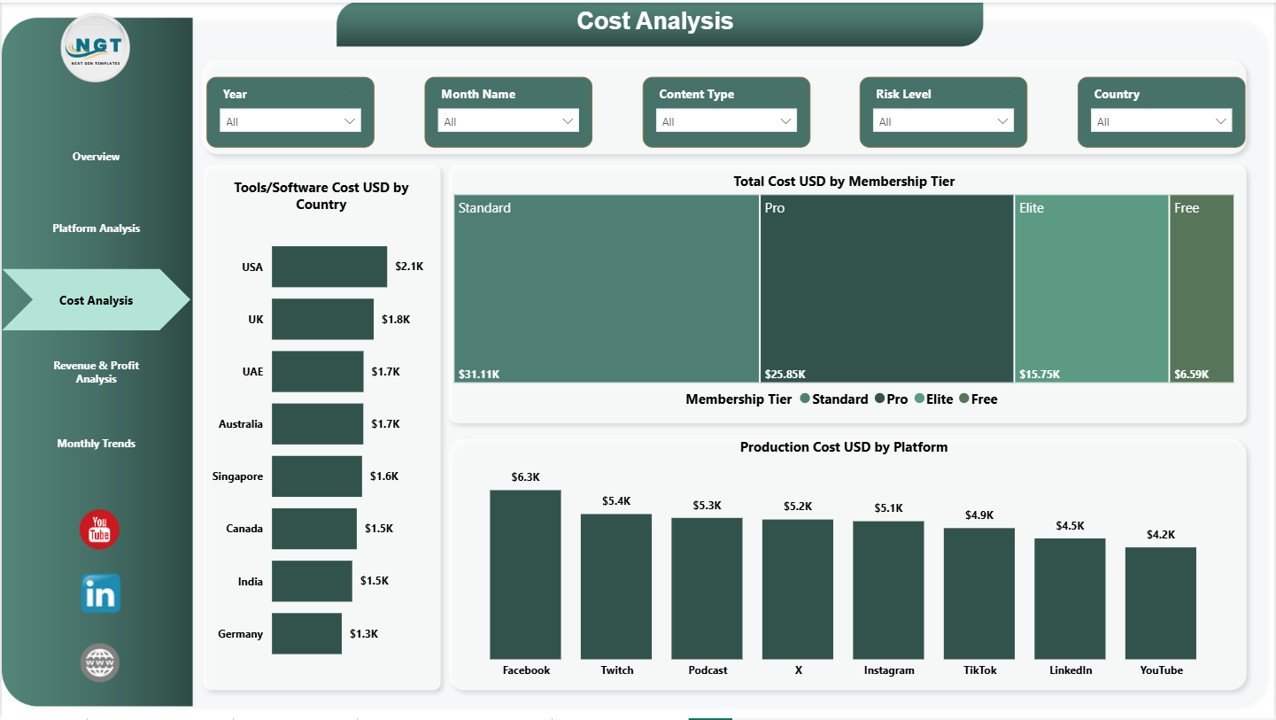Collapse the Year slicer using its header chevron
This screenshot has height=720, width=1276.
pos(352,93)
